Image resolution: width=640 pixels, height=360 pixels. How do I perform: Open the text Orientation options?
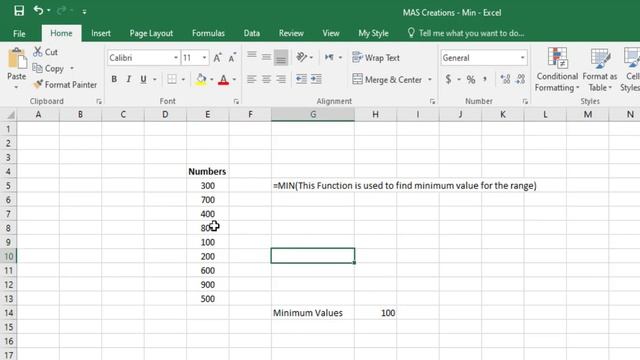[x=304, y=57]
